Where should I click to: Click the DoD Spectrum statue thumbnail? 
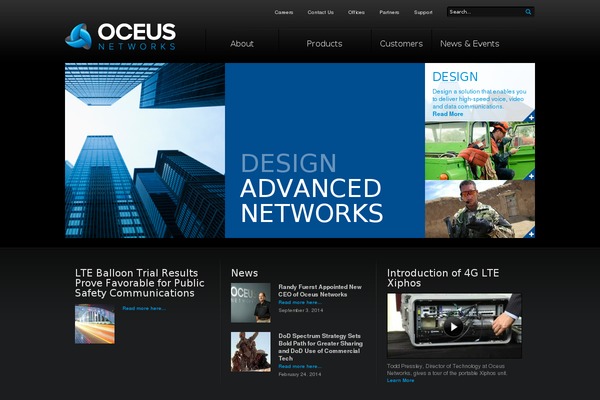tap(251, 352)
